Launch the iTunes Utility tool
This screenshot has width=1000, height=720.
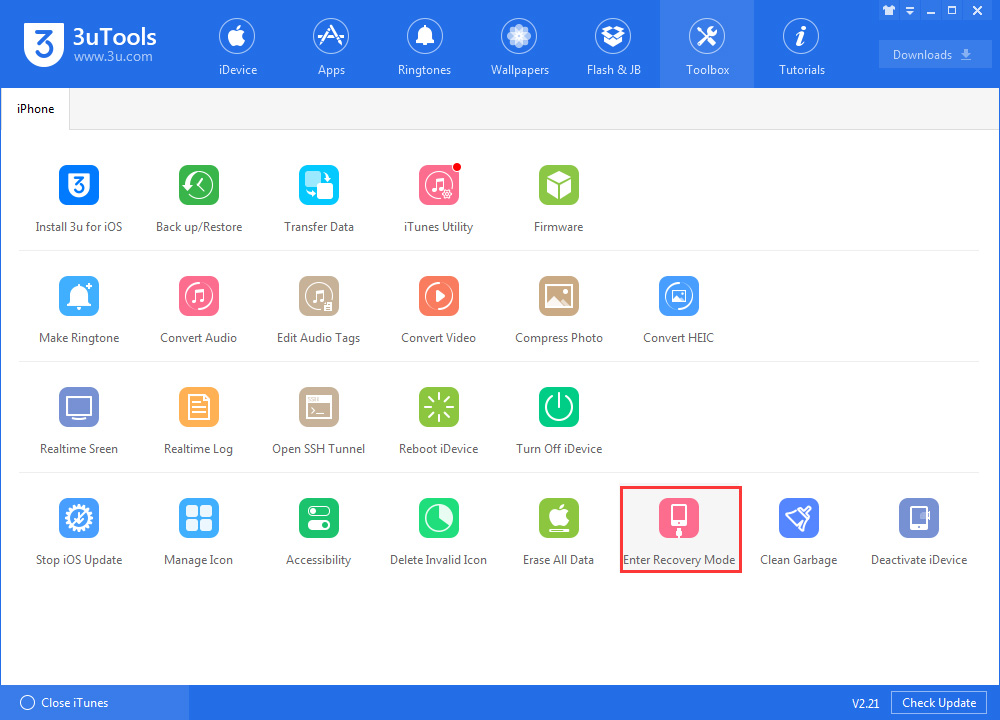(x=439, y=197)
